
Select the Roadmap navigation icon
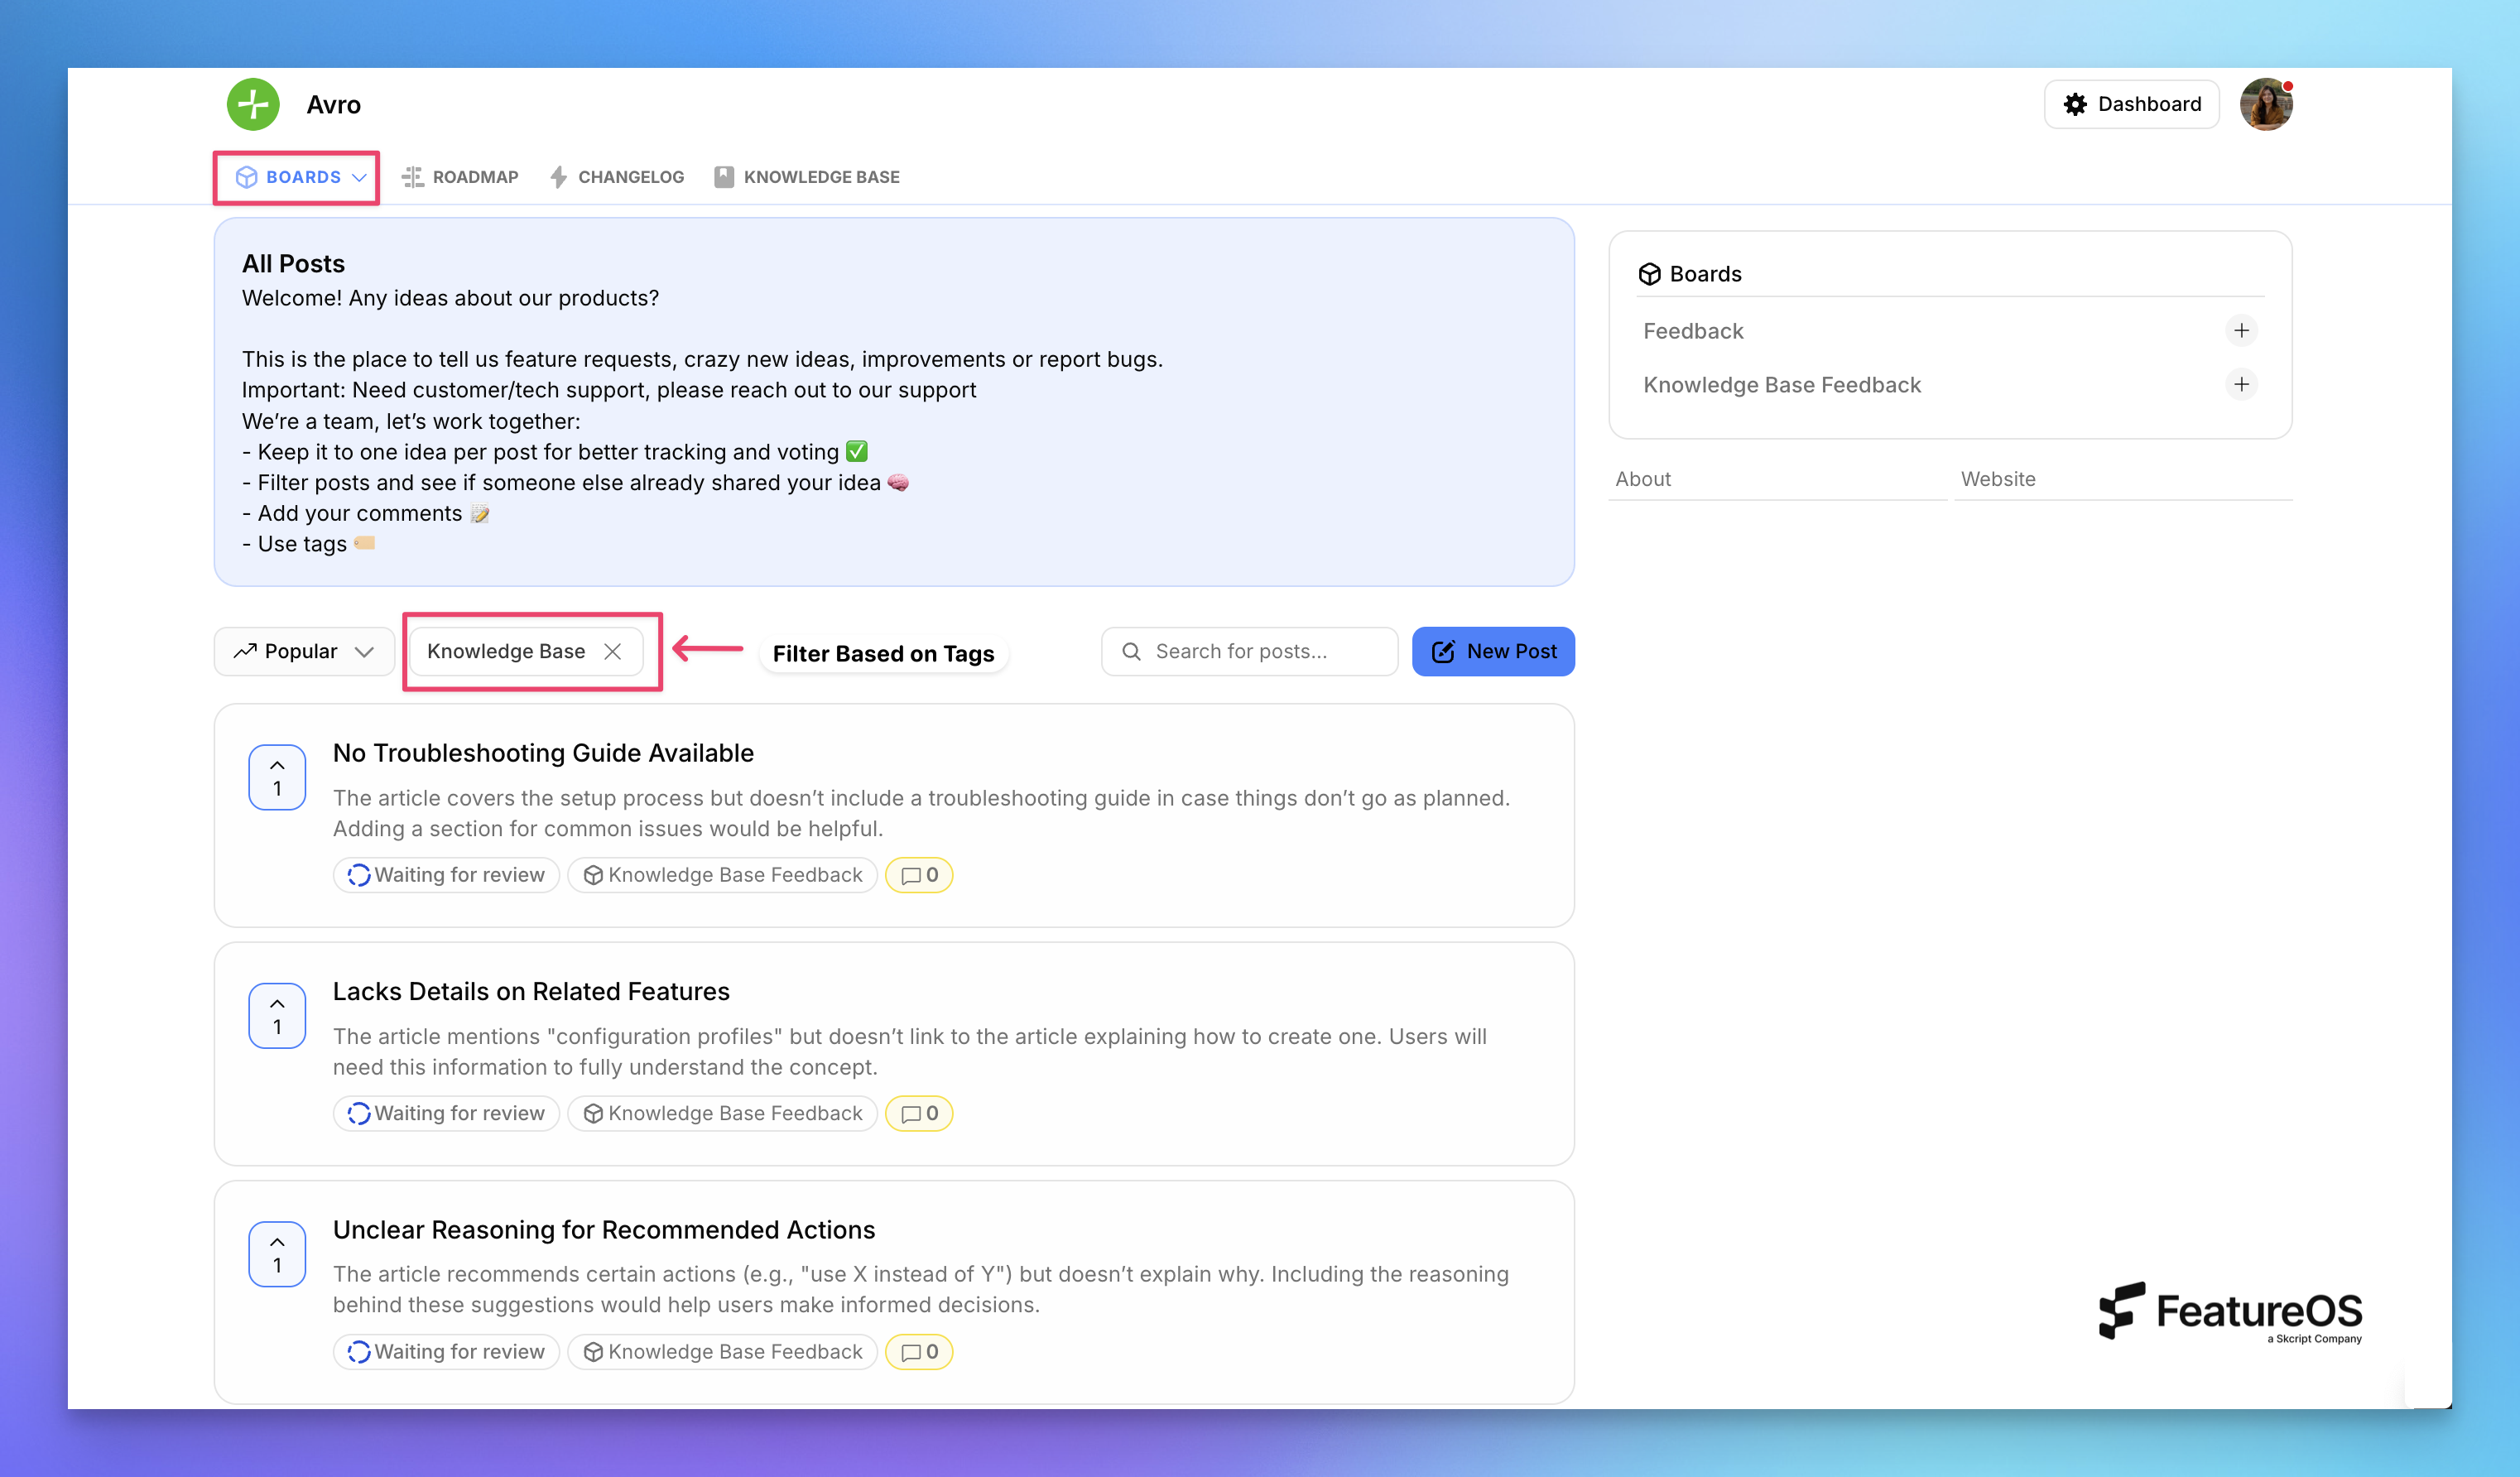pos(412,176)
